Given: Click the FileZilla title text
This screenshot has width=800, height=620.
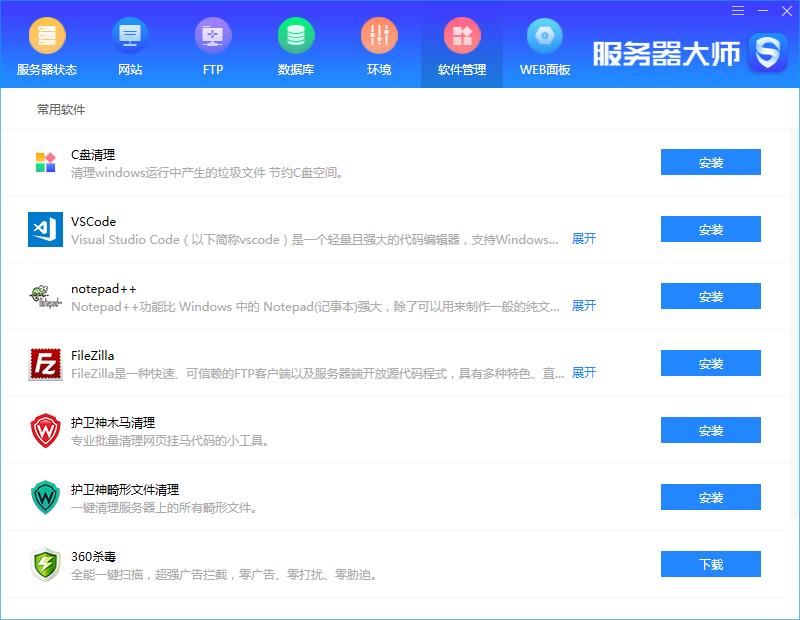Looking at the screenshot, I should tap(92, 356).
